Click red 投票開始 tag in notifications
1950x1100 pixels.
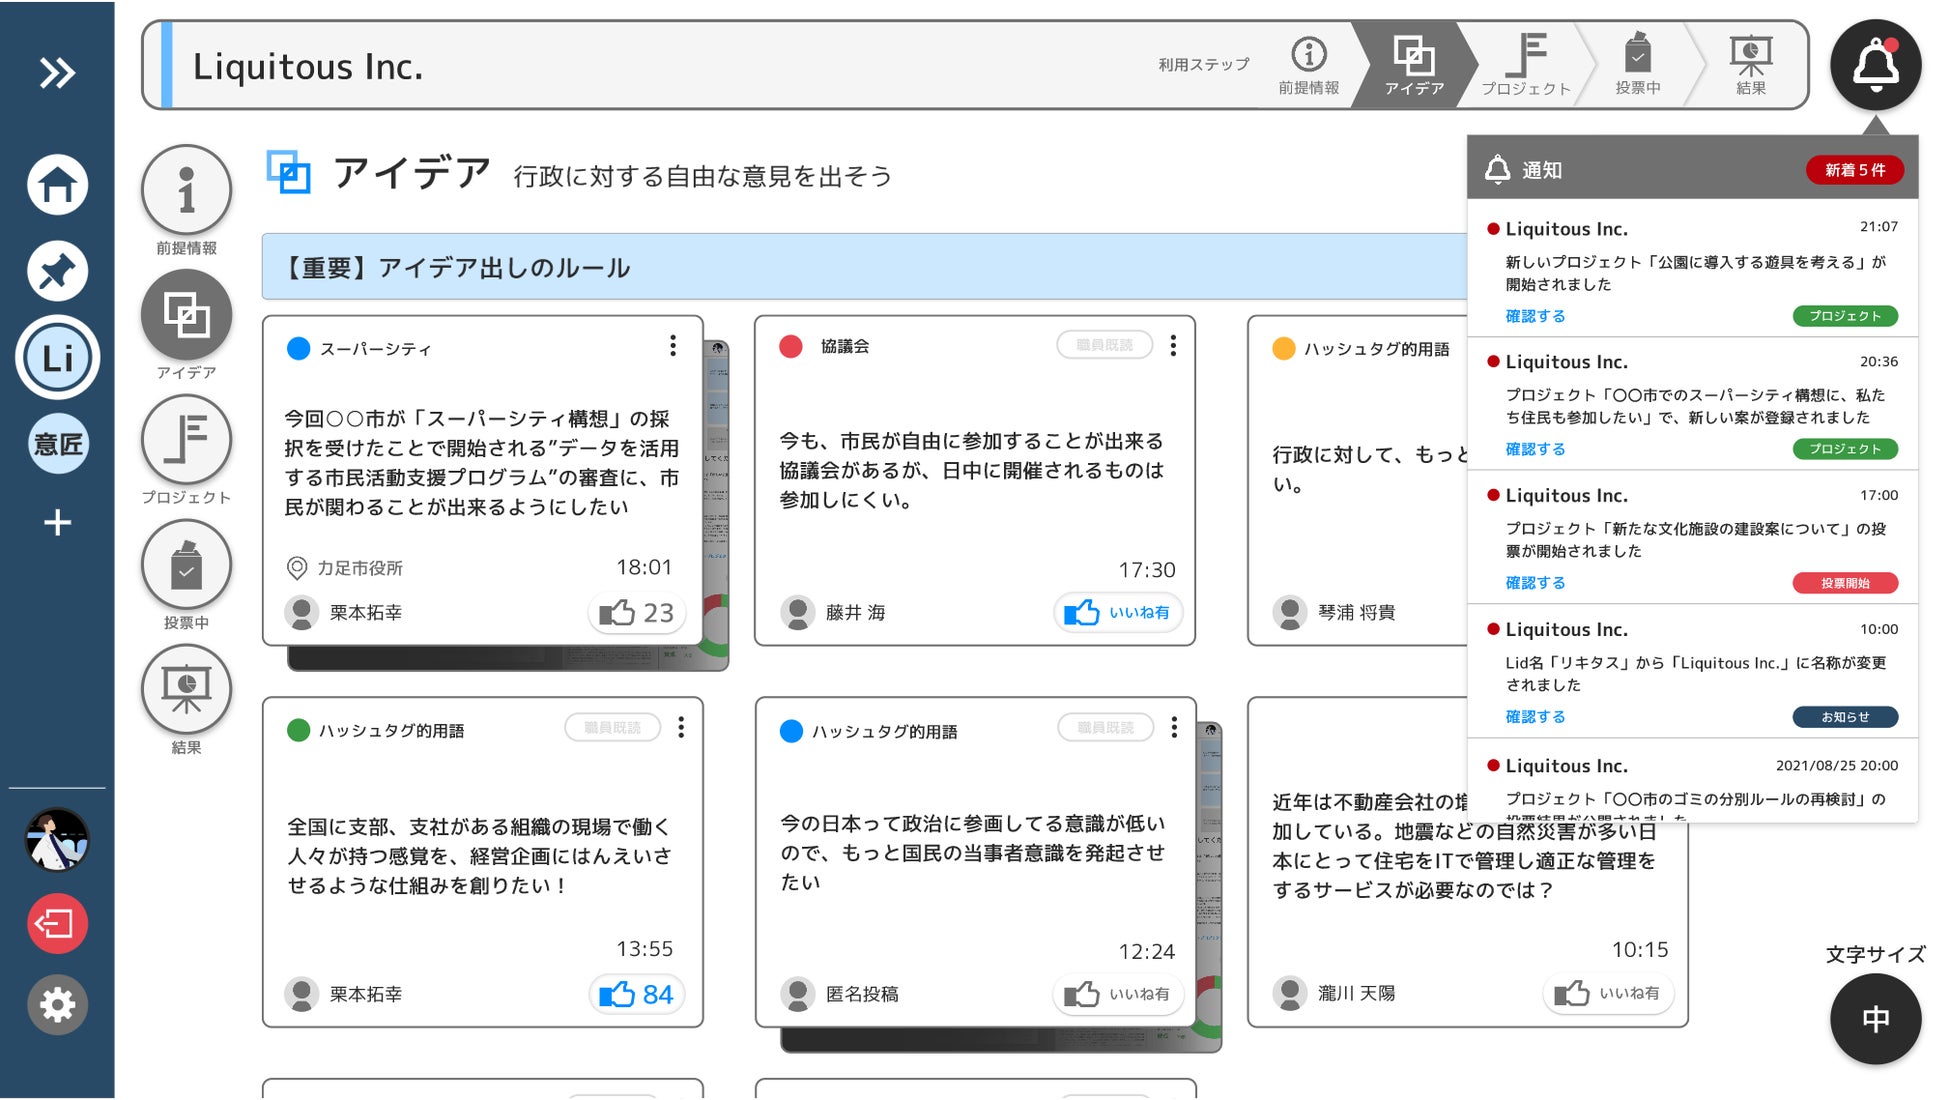click(1844, 583)
